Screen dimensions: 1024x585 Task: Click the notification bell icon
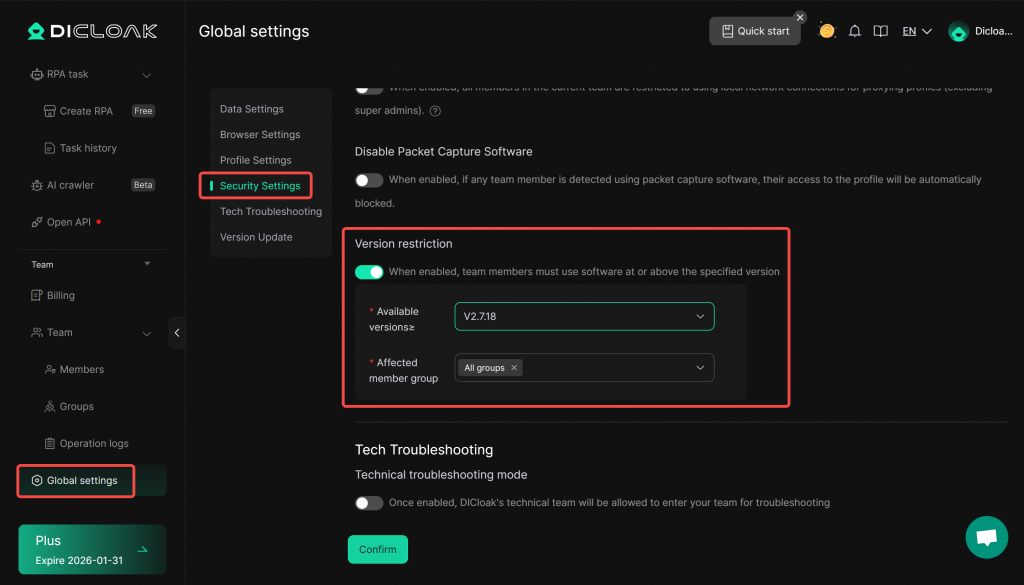point(854,31)
